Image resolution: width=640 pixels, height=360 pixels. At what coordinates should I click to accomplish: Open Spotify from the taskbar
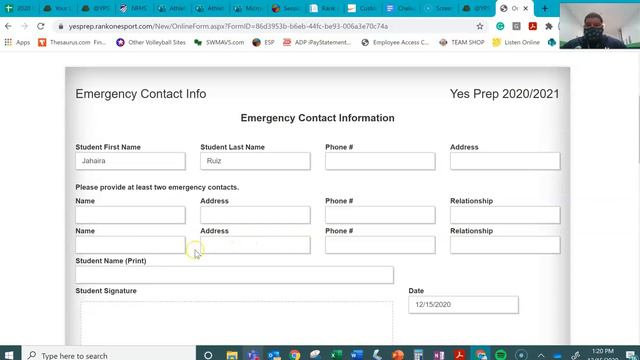[x=501, y=355]
